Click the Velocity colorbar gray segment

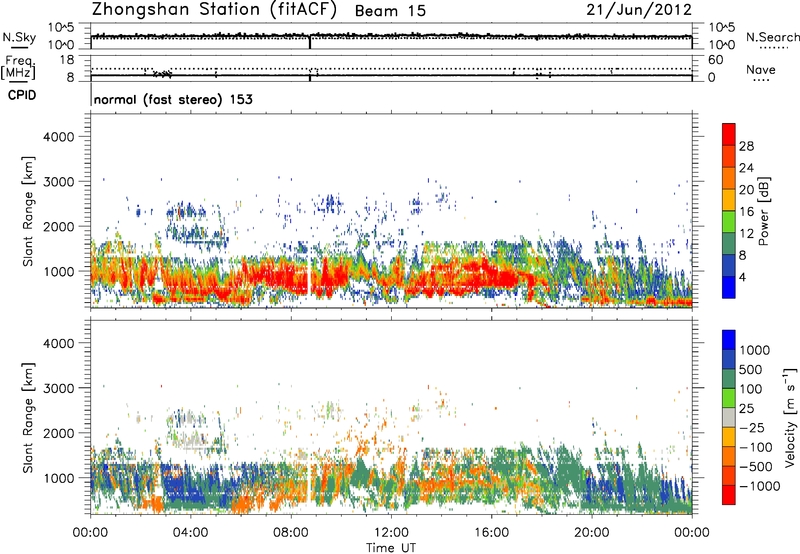pos(729,418)
